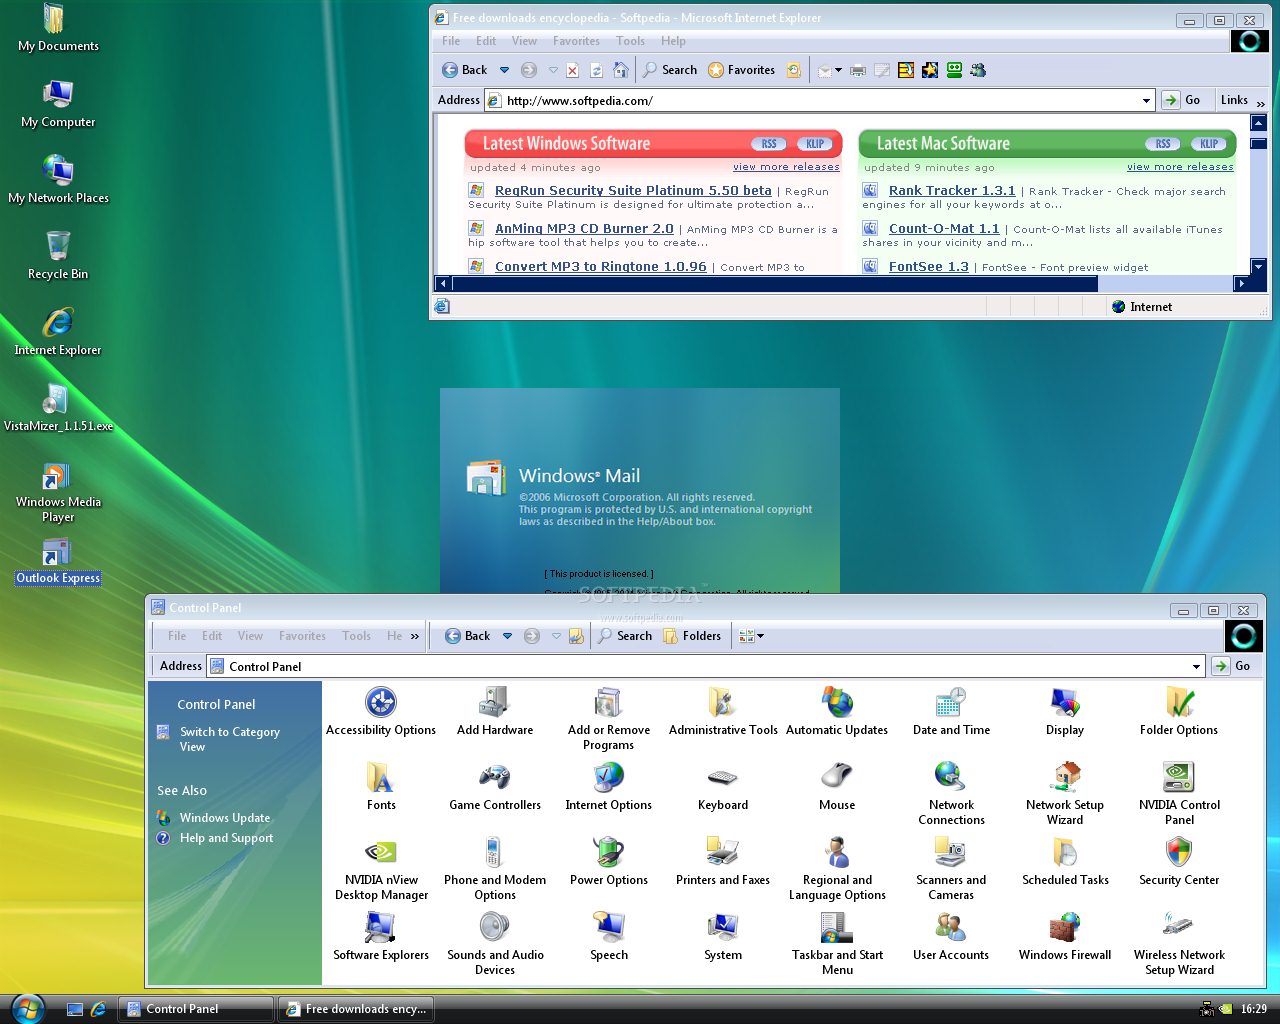Select the VistaMizer_1.1.51.exe desktop file
This screenshot has width=1280, height=1024.
click(x=58, y=407)
